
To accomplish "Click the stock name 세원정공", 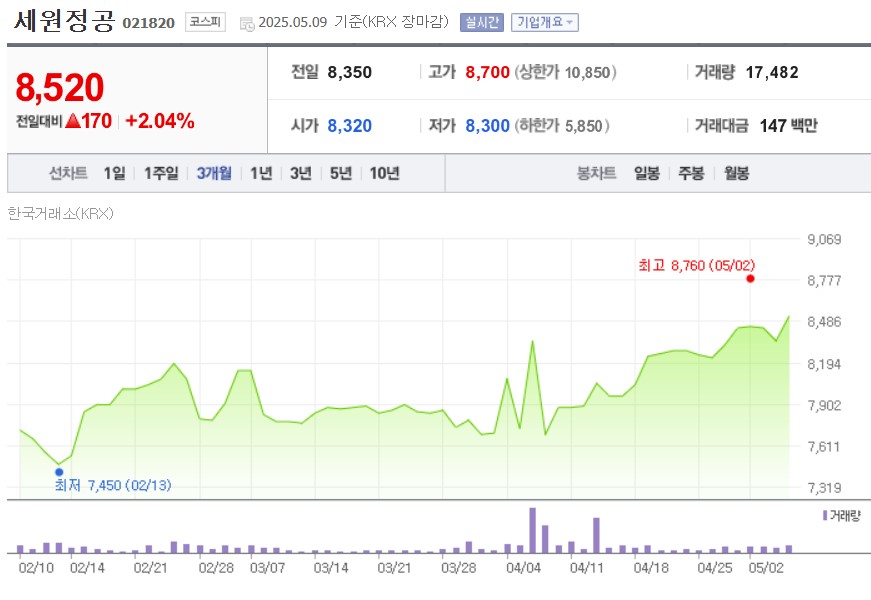I will click(x=64, y=21).
